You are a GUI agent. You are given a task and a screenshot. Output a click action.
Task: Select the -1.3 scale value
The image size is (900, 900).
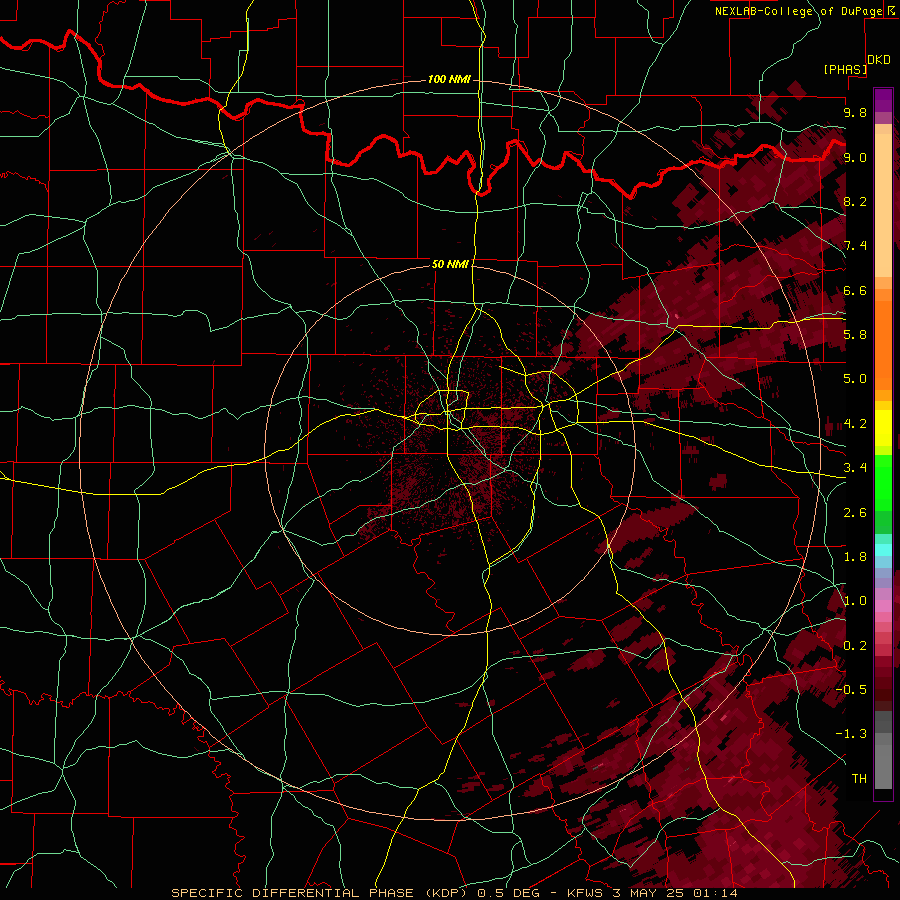click(x=851, y=734)
